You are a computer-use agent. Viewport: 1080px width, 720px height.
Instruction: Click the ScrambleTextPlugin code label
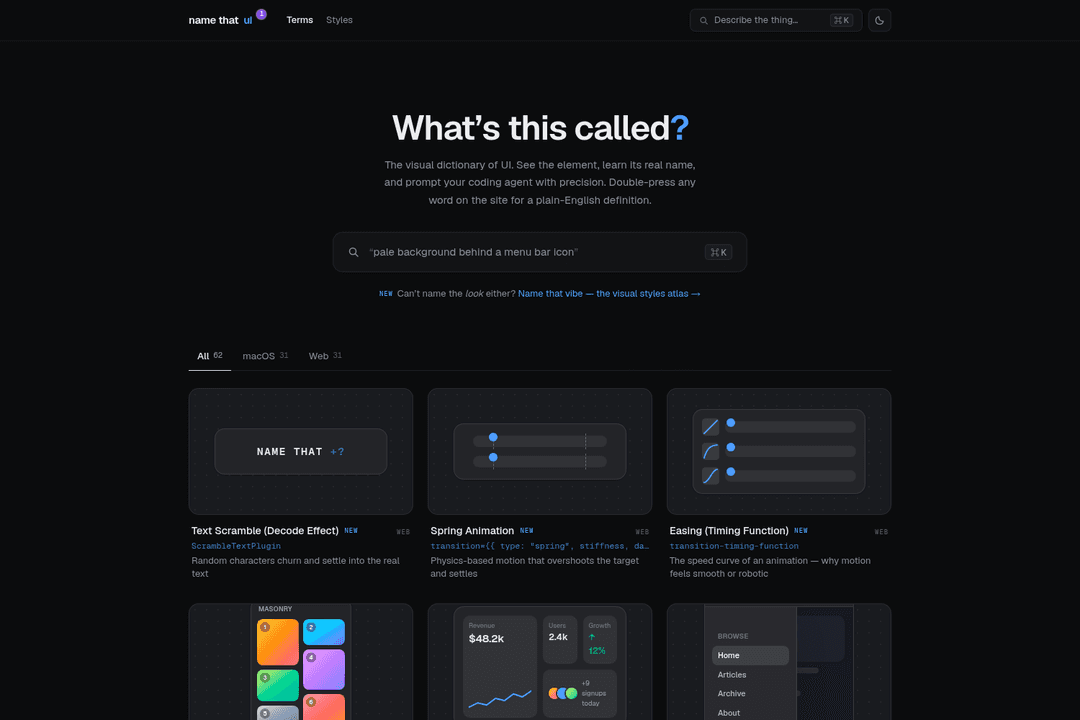pyautogui.click(x=236, y=546)
